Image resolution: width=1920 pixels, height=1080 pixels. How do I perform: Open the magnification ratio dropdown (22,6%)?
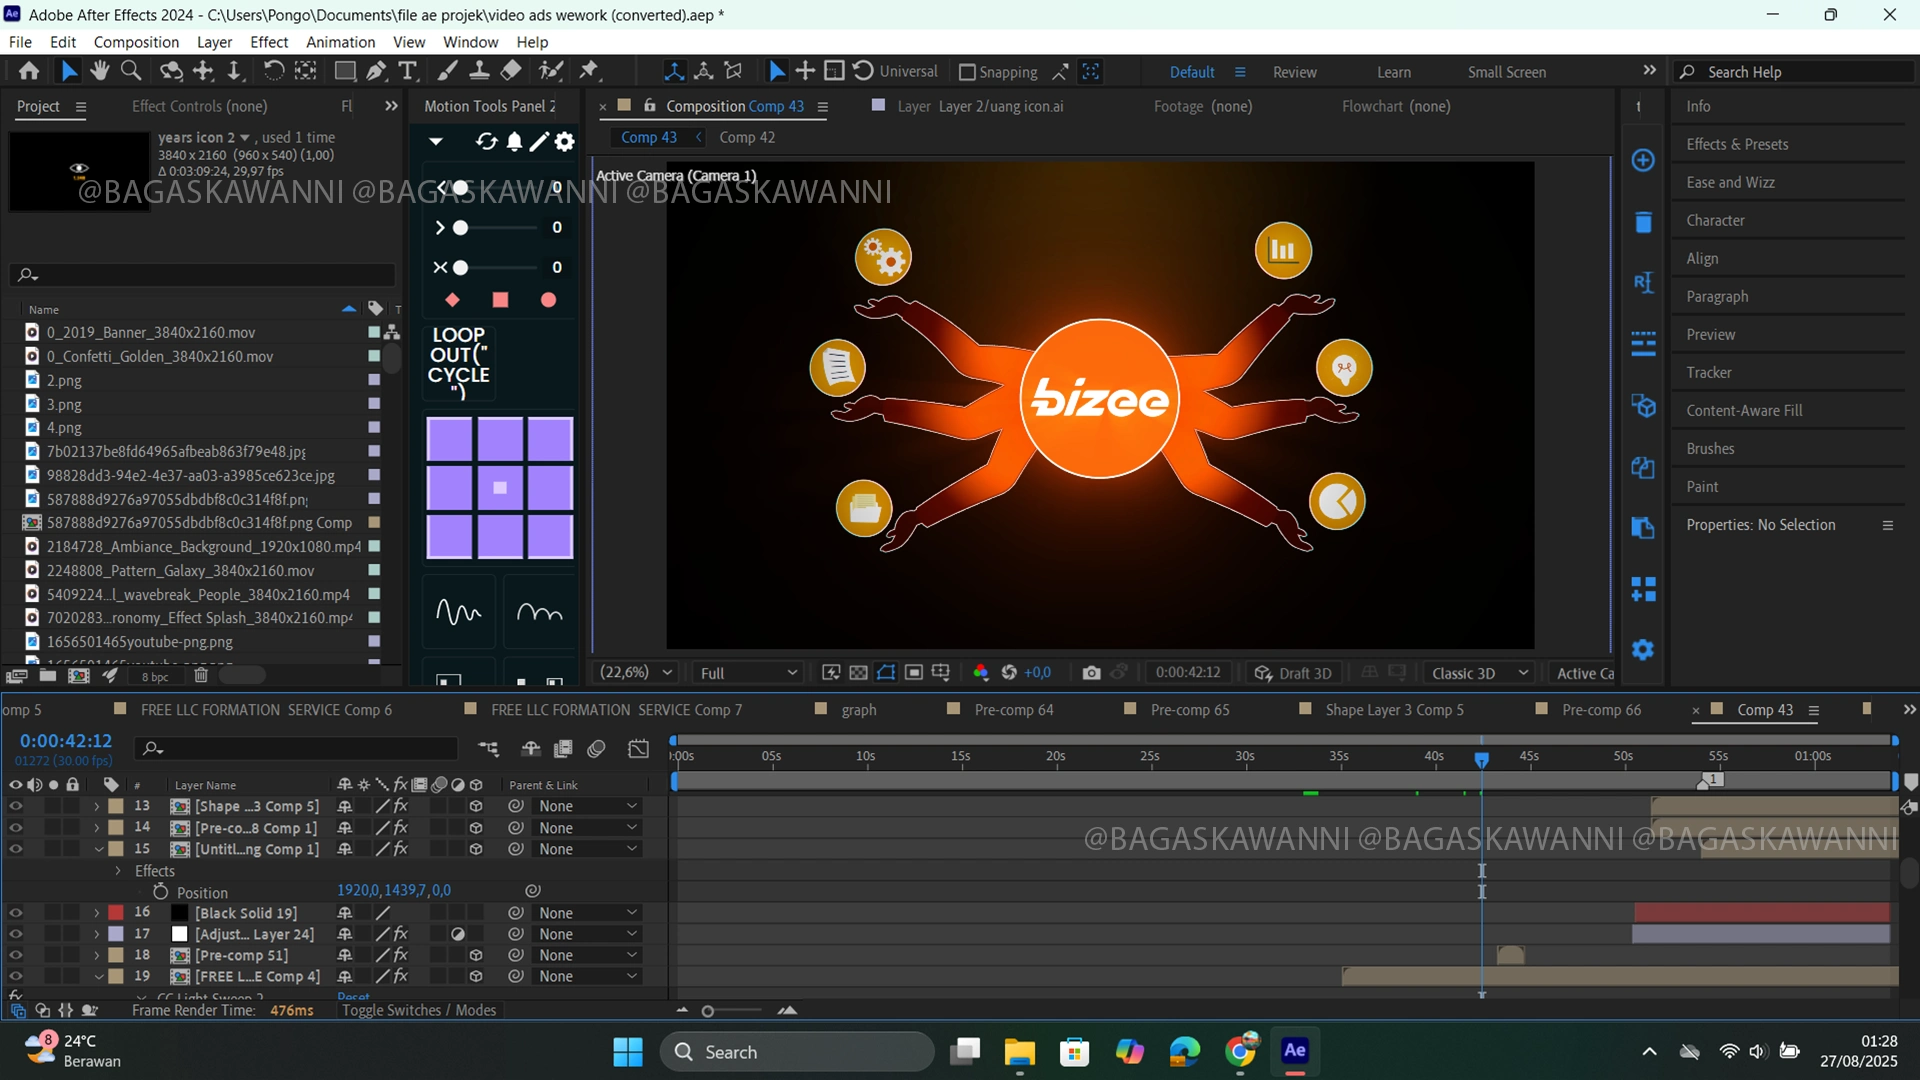(x=635, y=673)
